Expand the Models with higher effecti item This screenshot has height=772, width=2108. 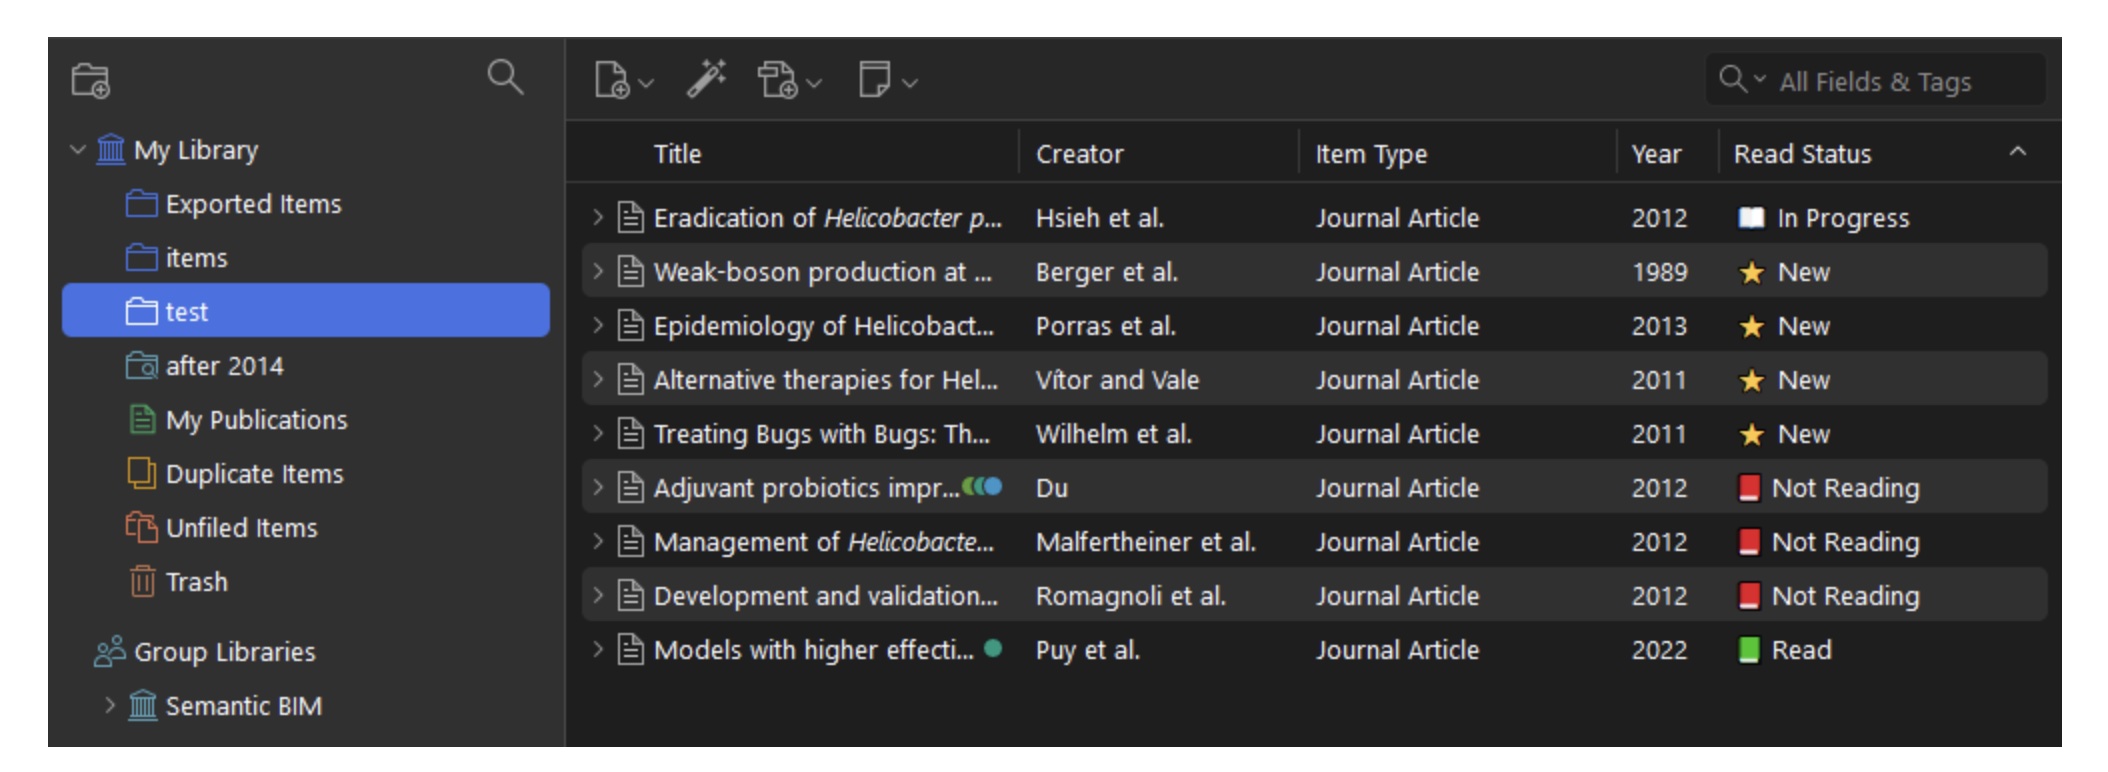pyautogui.click(x=598, y=649)
